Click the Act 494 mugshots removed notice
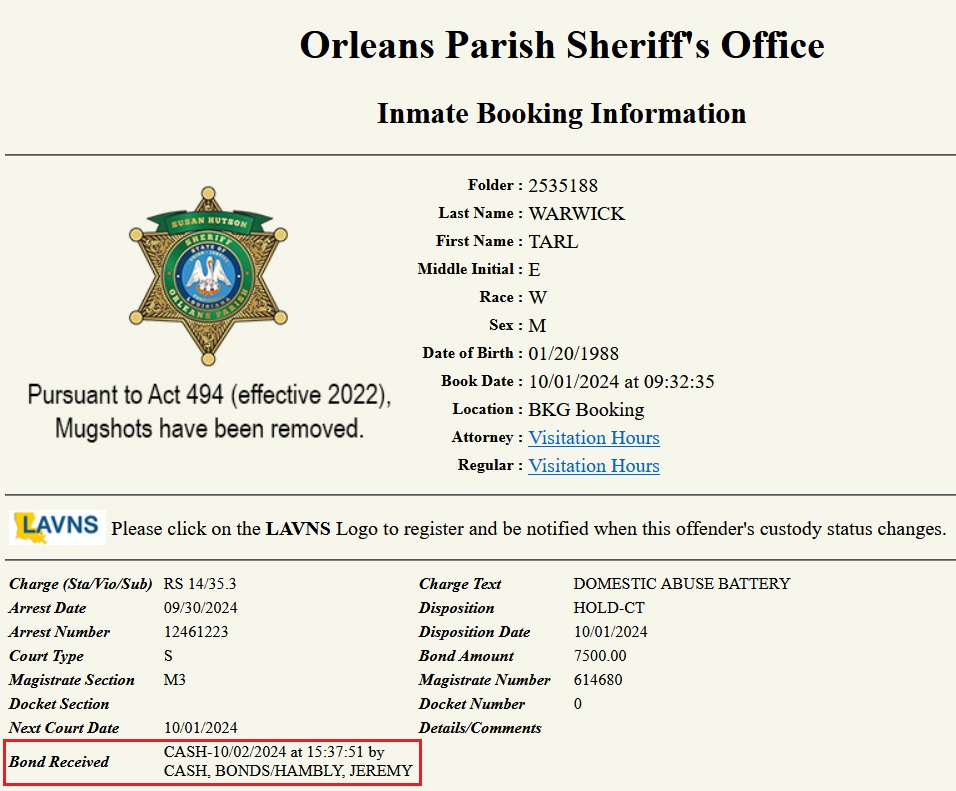 click(x=209, y=412)
